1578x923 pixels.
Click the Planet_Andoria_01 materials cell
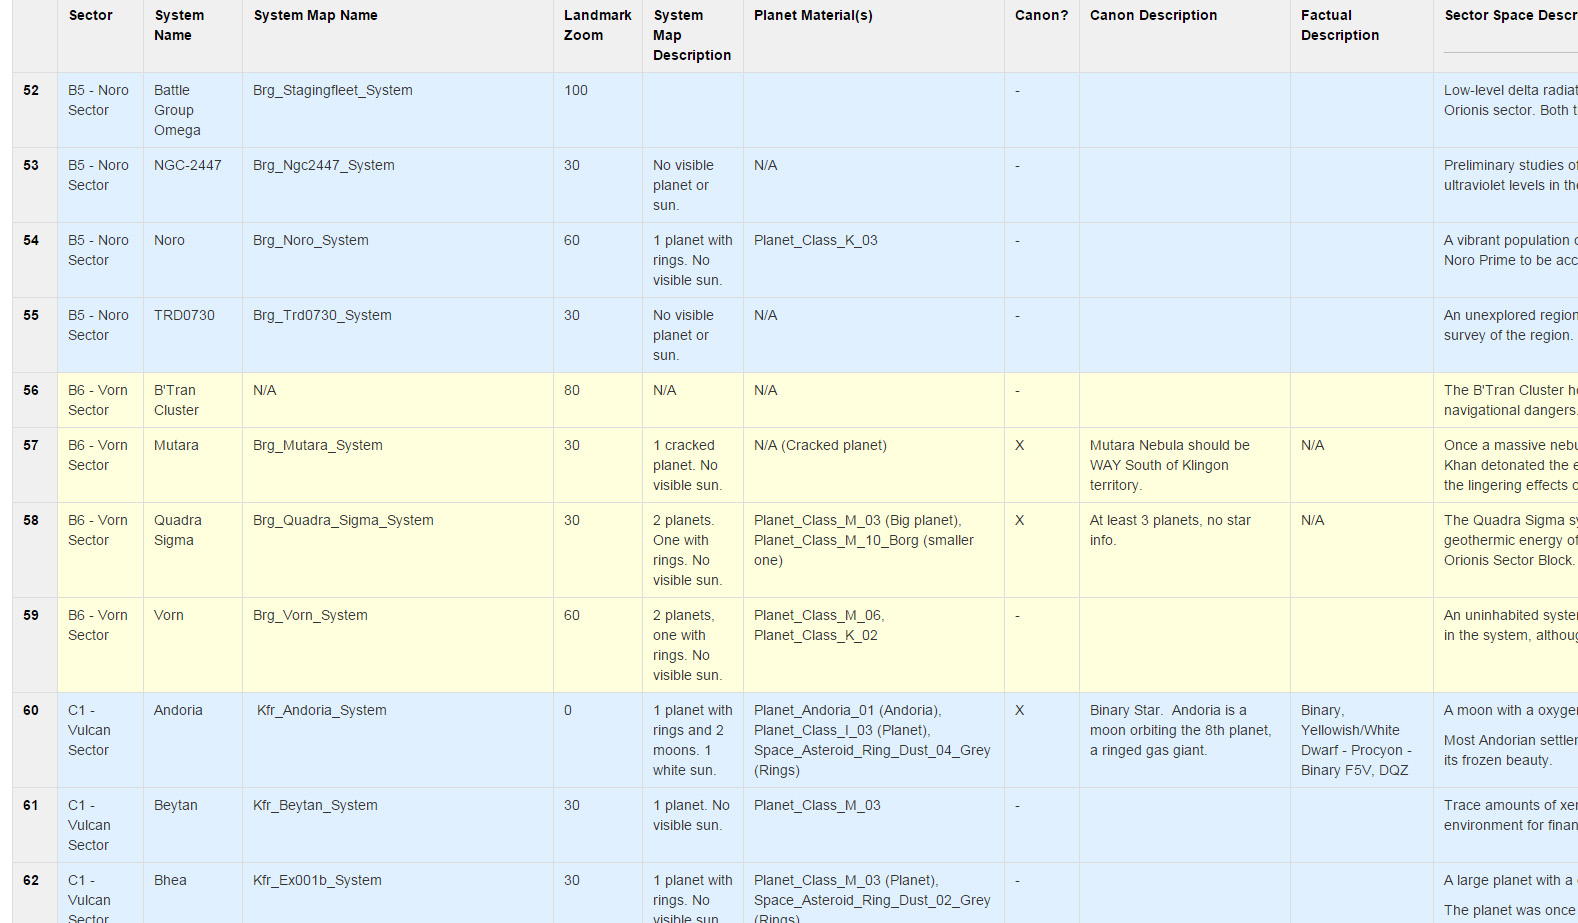[x=874, y=740]
